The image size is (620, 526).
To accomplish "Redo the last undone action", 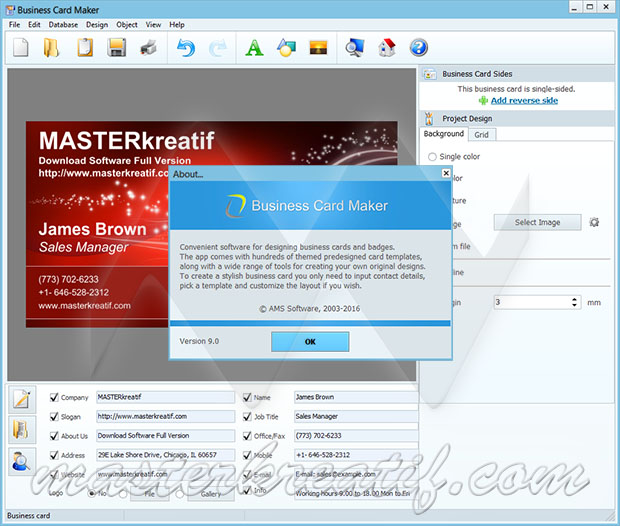I will pos(218,48).
